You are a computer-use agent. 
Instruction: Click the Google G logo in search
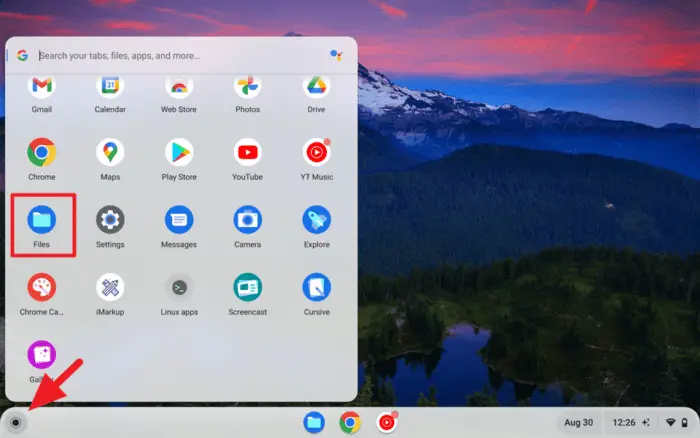(x=22, y=55)
